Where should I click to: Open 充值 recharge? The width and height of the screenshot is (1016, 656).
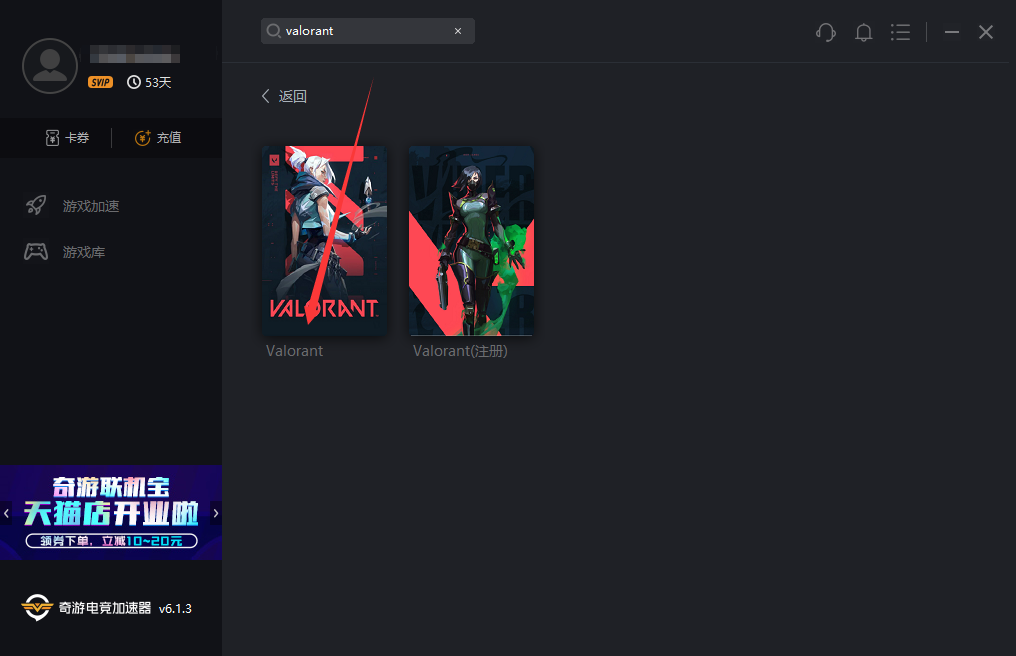(x=158, y=137)
